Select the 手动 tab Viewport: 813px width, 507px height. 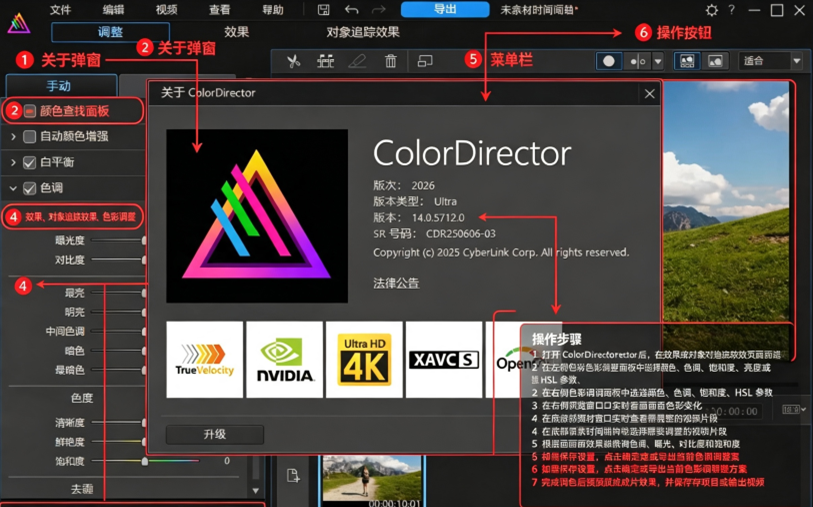coord(61,86)
